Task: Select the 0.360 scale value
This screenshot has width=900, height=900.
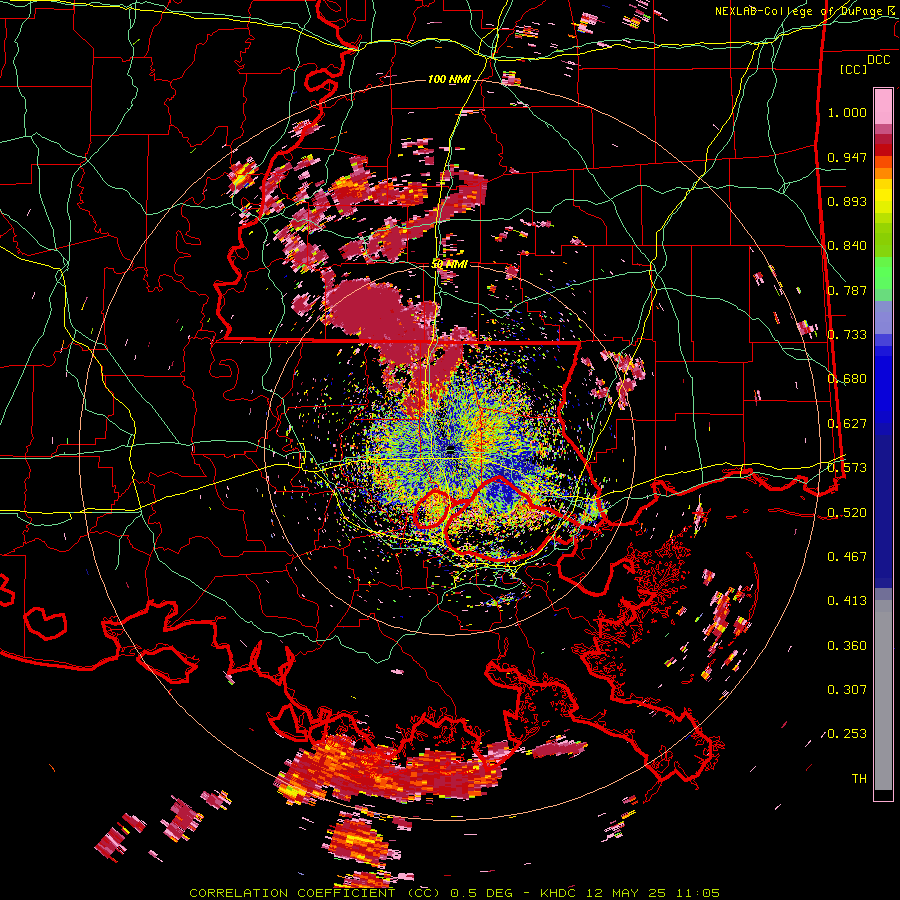Action: point(847,645)
